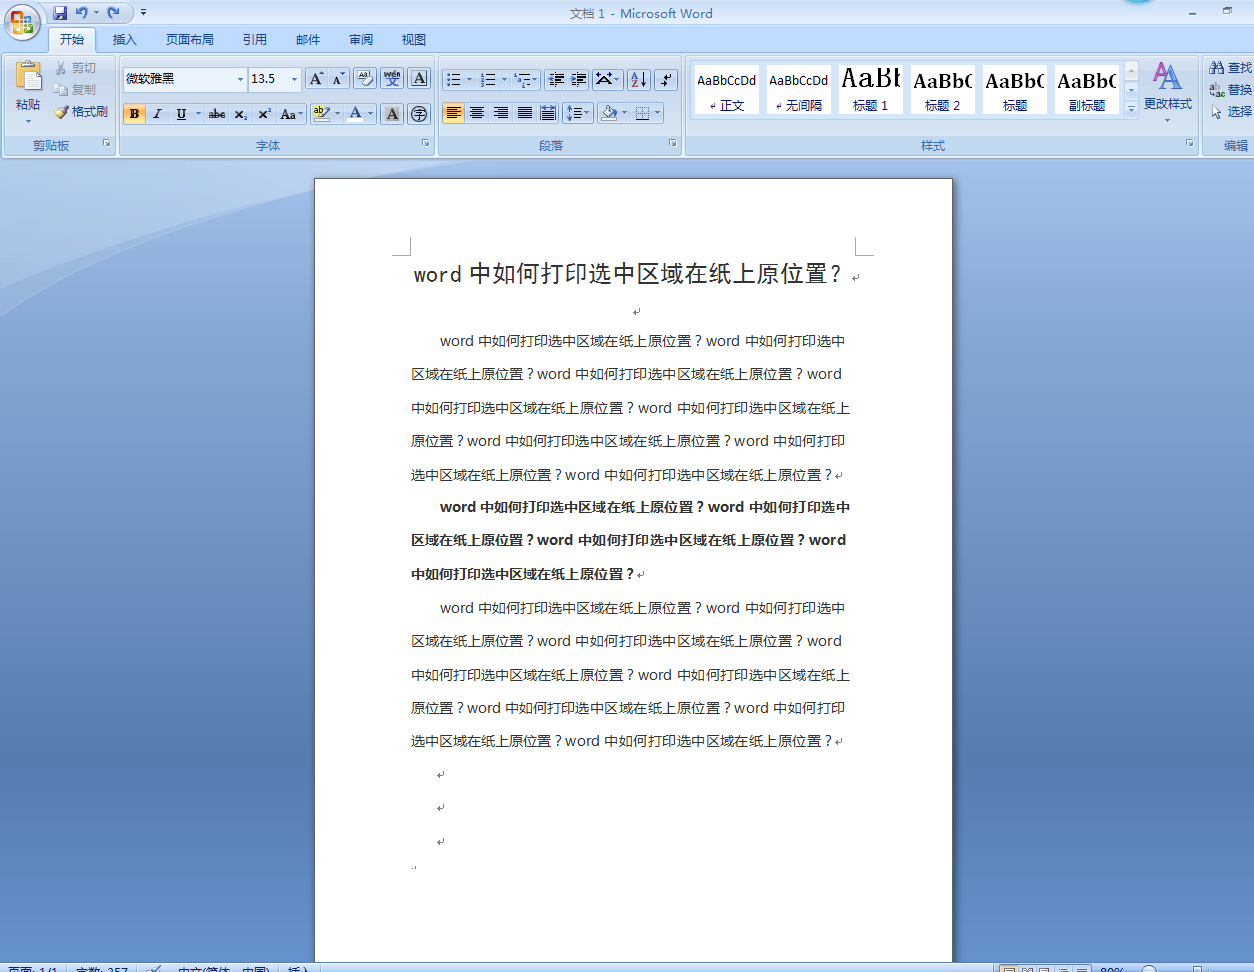
Task: Apply text highlight color
Action: (320, 114)
